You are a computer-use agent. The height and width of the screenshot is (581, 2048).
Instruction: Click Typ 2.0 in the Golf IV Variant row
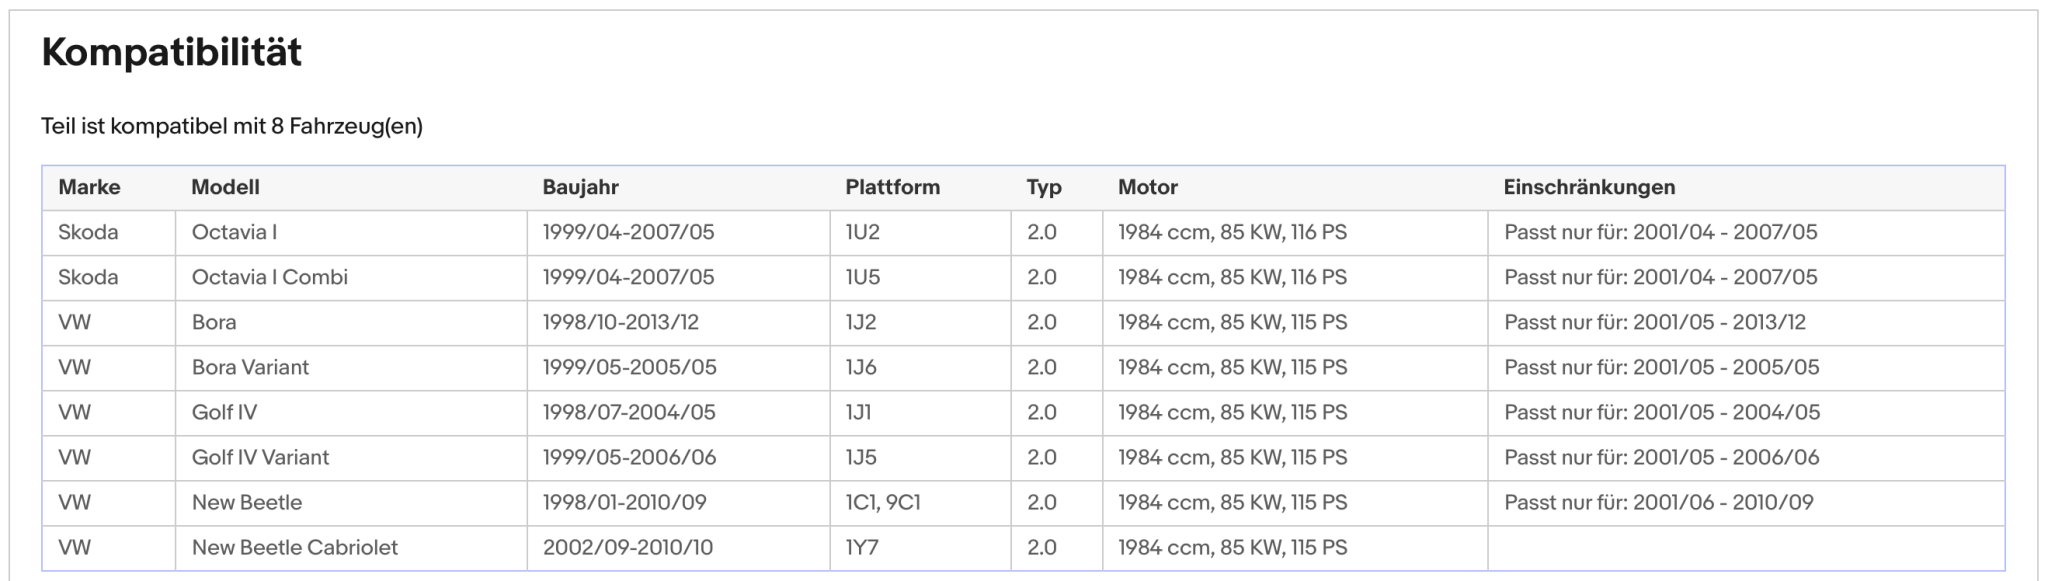(x=1042, y=457)
